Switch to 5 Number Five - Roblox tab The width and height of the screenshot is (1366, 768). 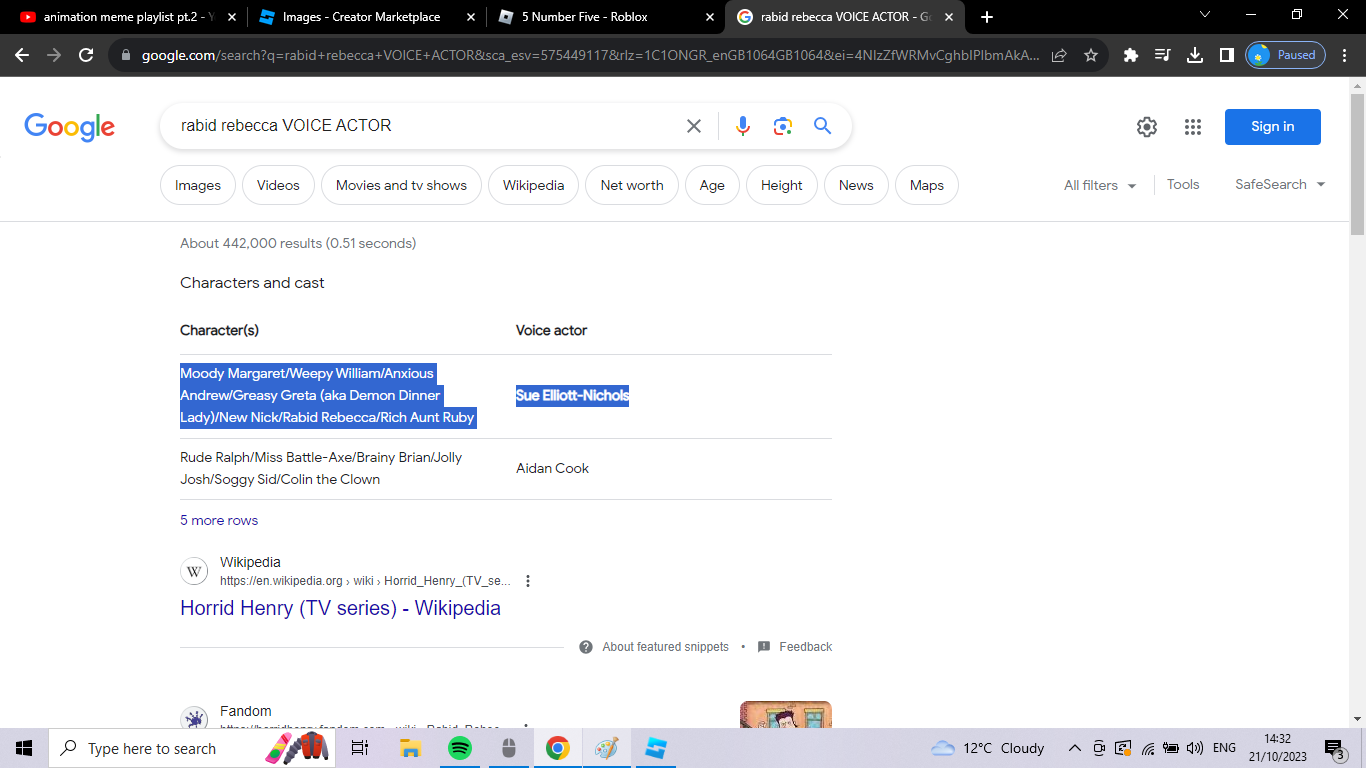pos(605,17)
